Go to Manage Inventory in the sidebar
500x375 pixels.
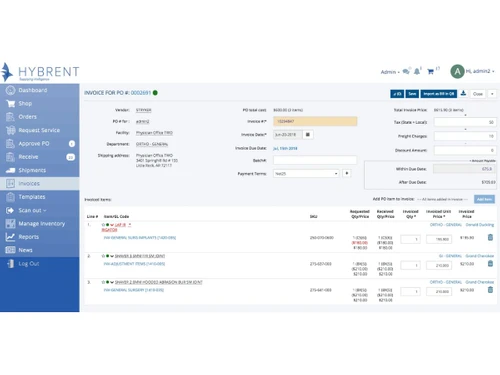[42, 224]
